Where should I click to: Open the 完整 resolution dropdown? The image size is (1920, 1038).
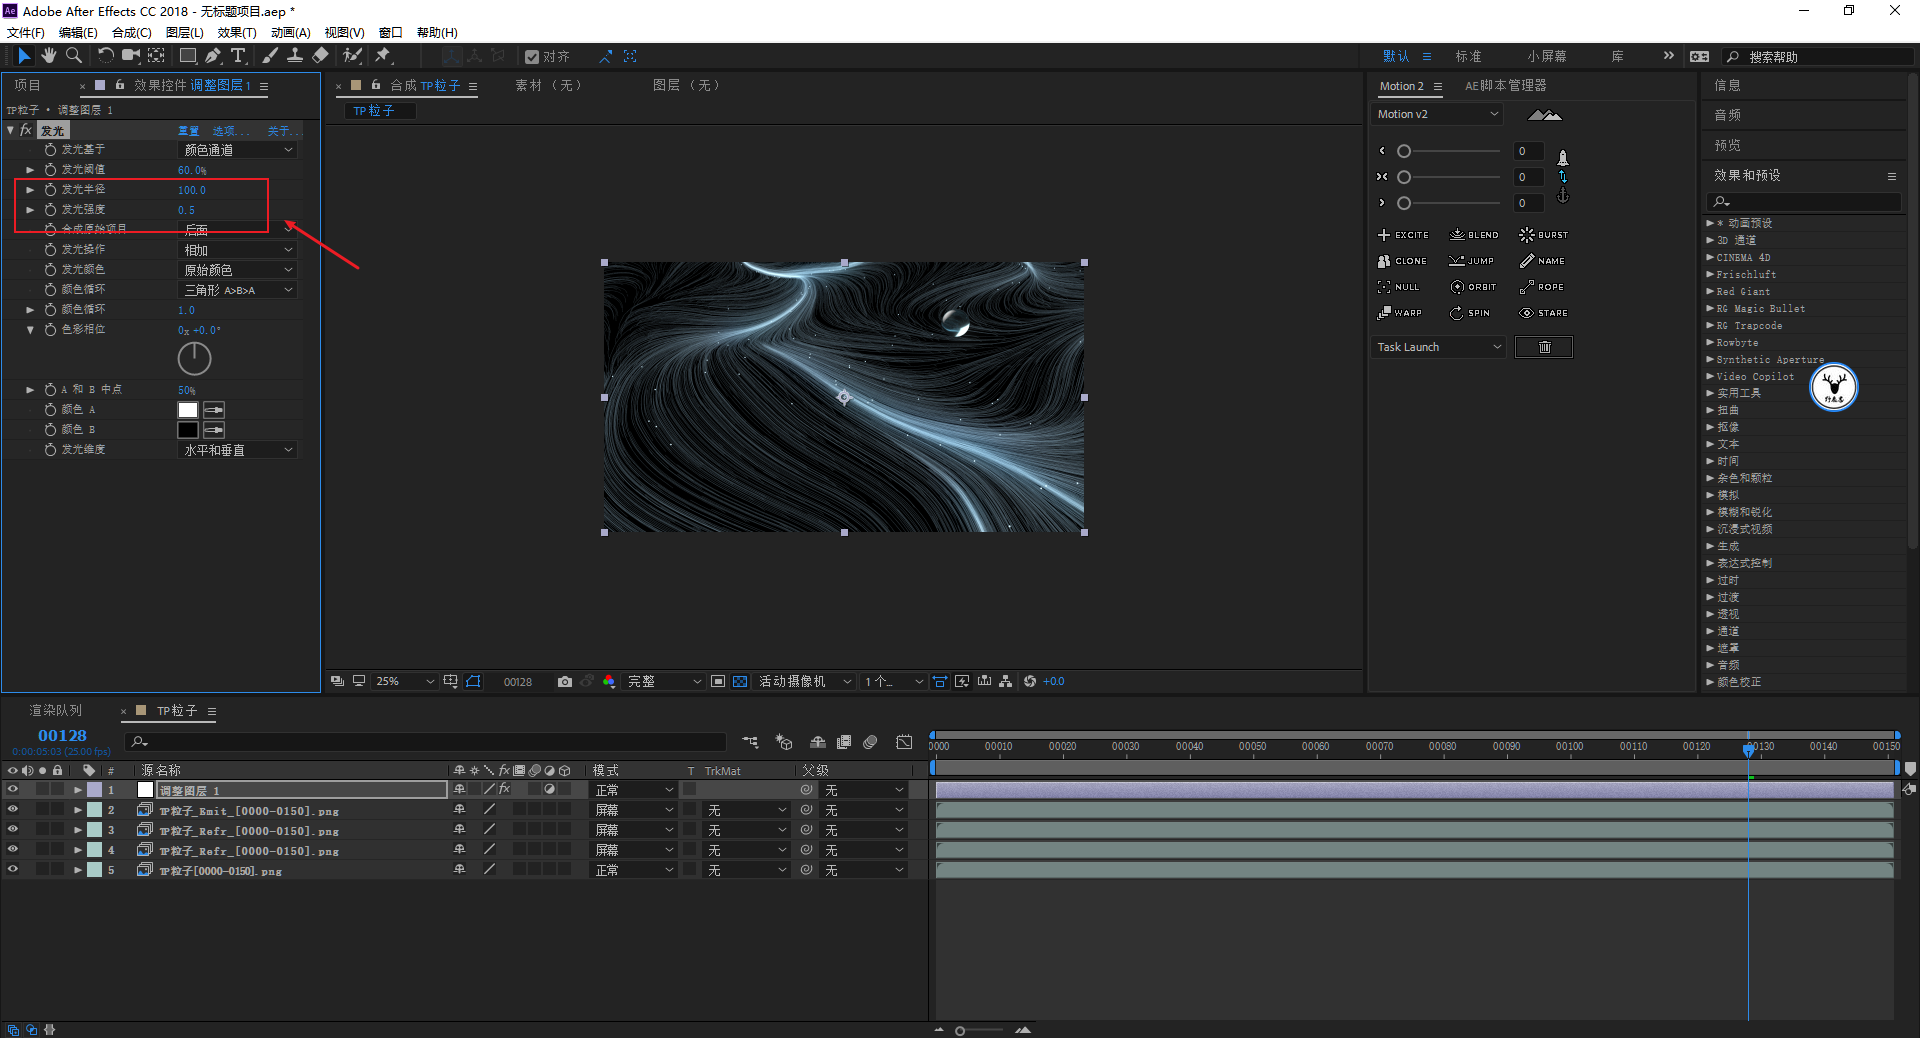click(663, 682)
